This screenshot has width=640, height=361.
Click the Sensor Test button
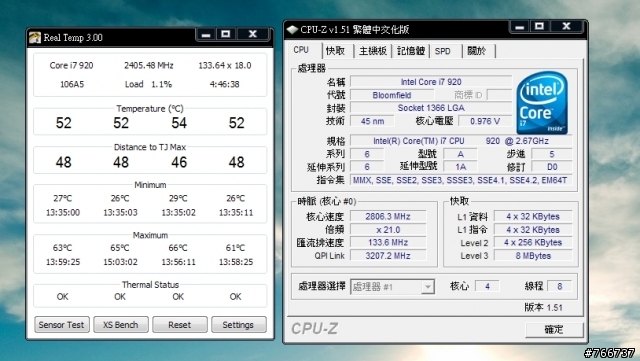(62, 325)
